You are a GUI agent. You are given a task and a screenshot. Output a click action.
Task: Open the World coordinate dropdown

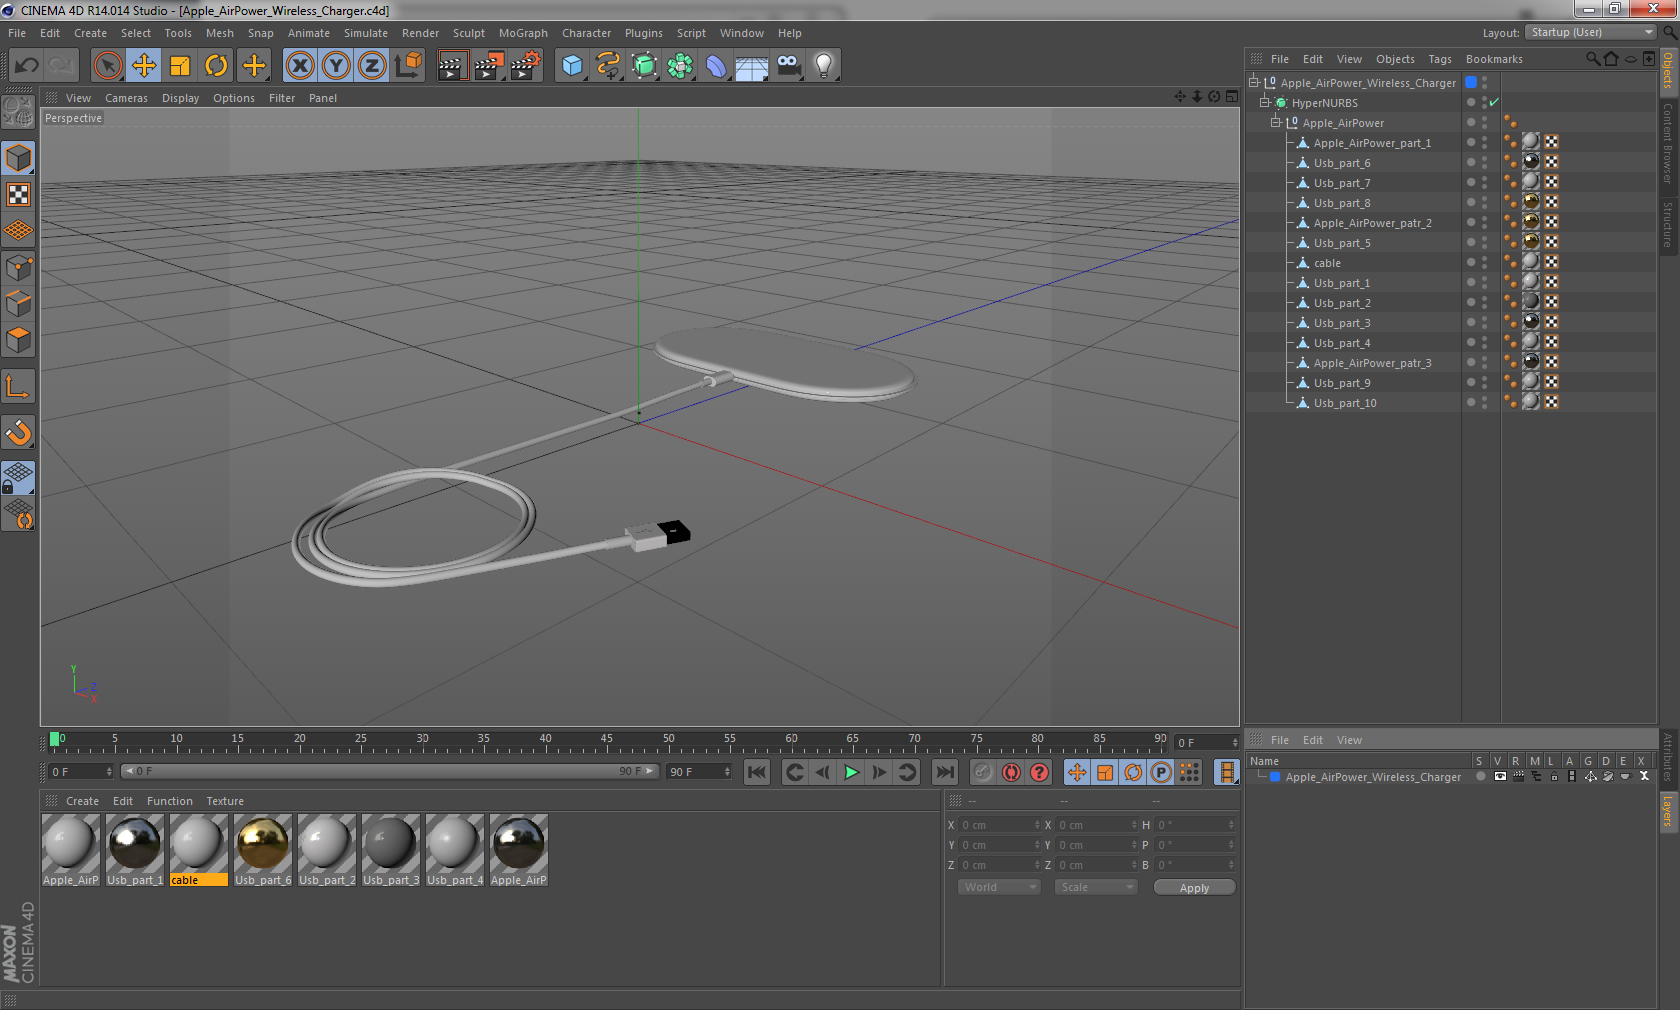click(999, 887)
